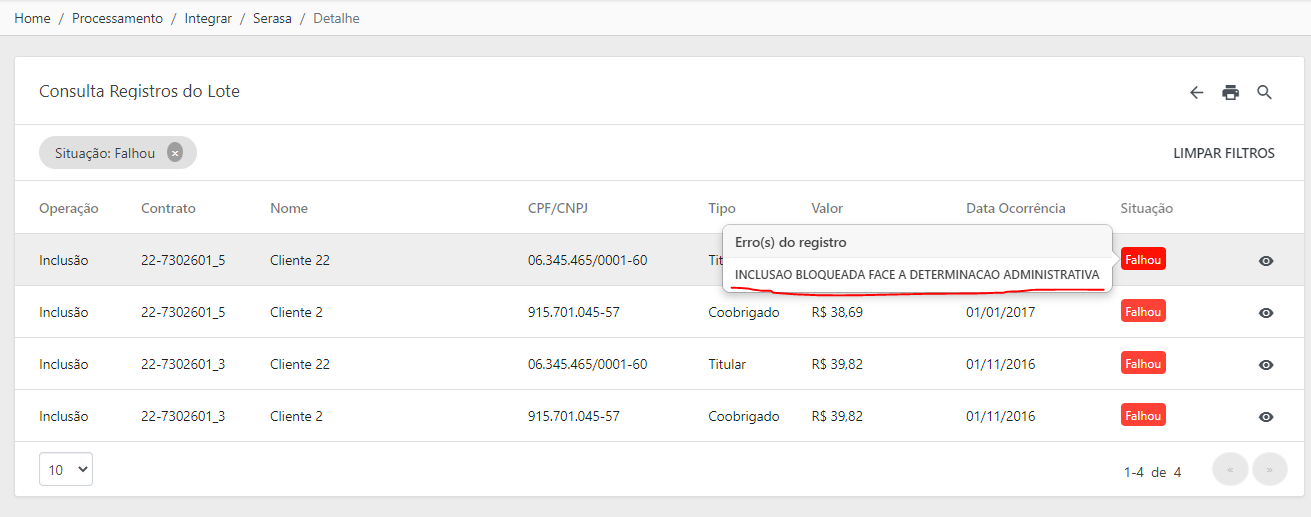Go to previous page of results
1311x517 pixels.
coord(1229,469)
